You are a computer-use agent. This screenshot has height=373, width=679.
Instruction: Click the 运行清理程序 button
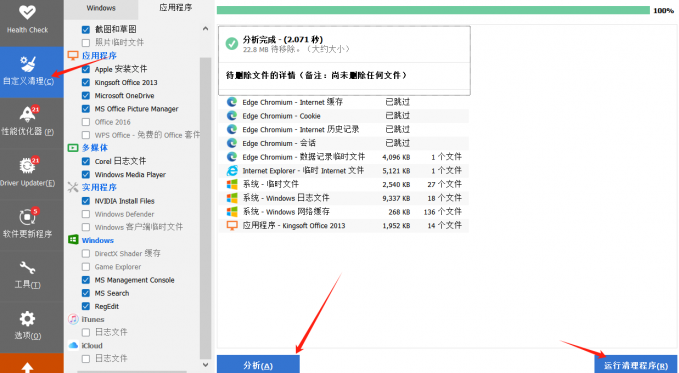click(636, 365)
